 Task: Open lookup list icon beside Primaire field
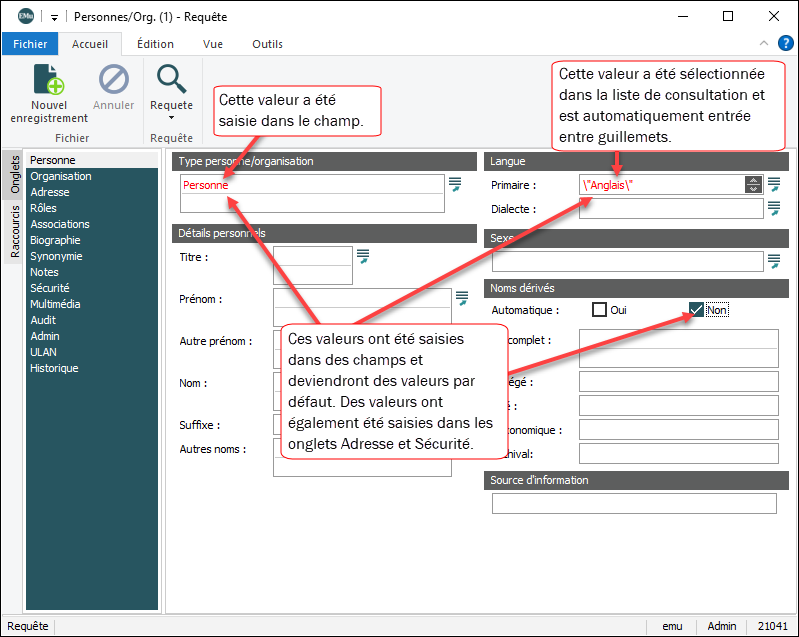(774, 184)
